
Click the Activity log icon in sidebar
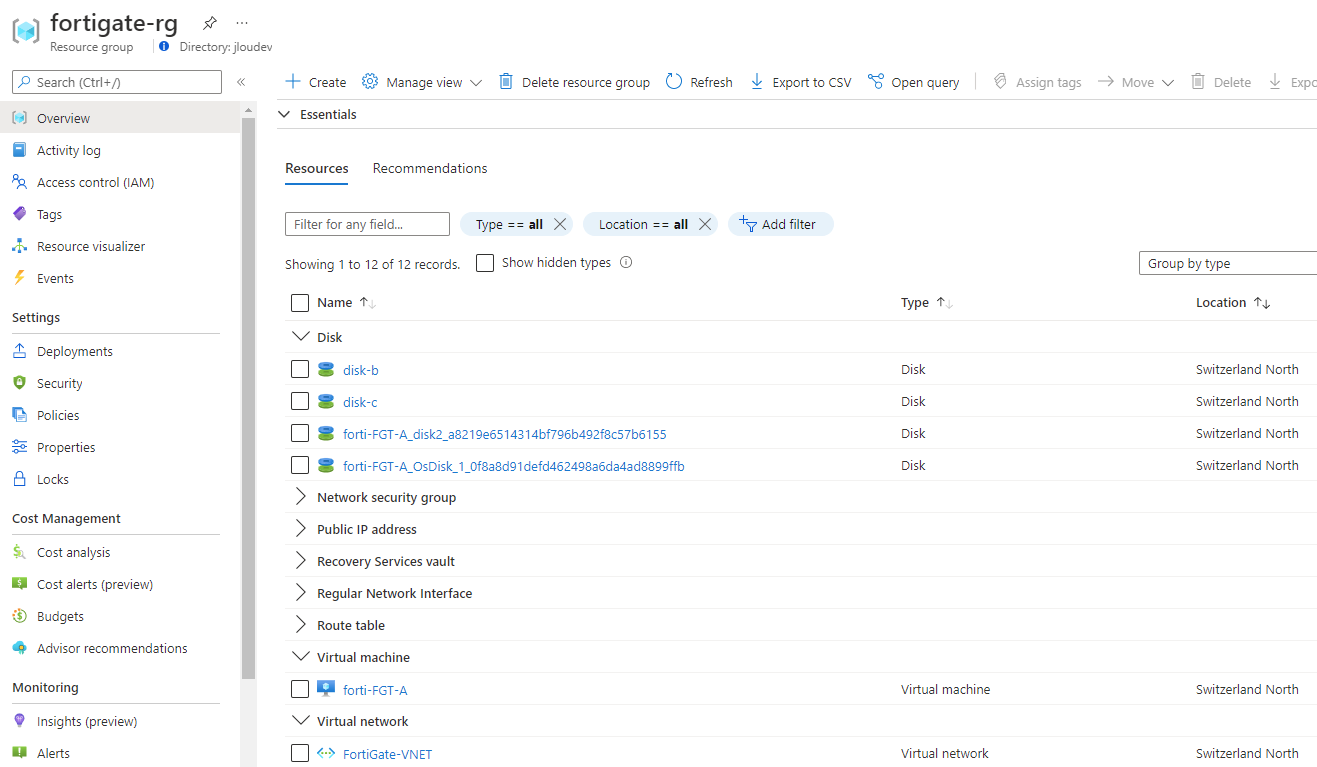point(19,150)
